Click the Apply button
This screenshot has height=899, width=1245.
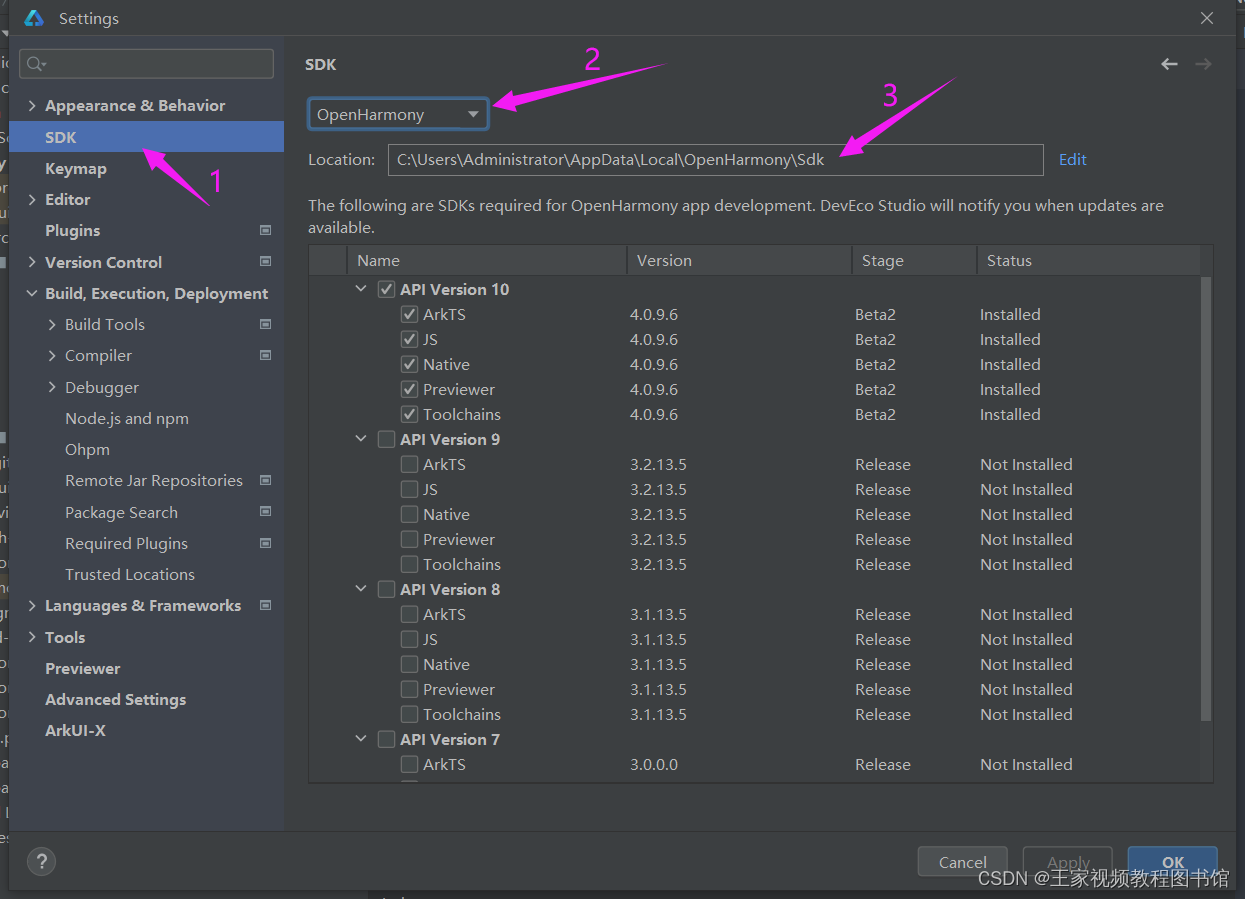[x=1068, y=862]
